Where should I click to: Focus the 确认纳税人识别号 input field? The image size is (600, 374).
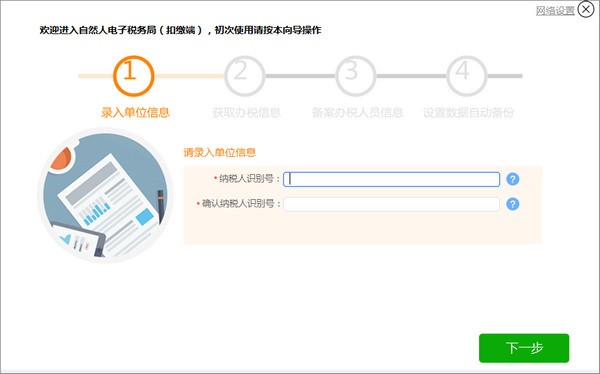click(391, 204)
